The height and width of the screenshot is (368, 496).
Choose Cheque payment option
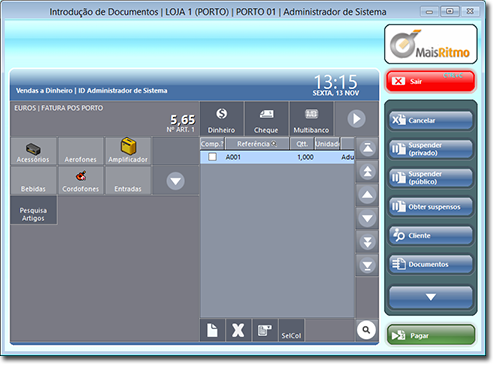(x=266, y=119)
